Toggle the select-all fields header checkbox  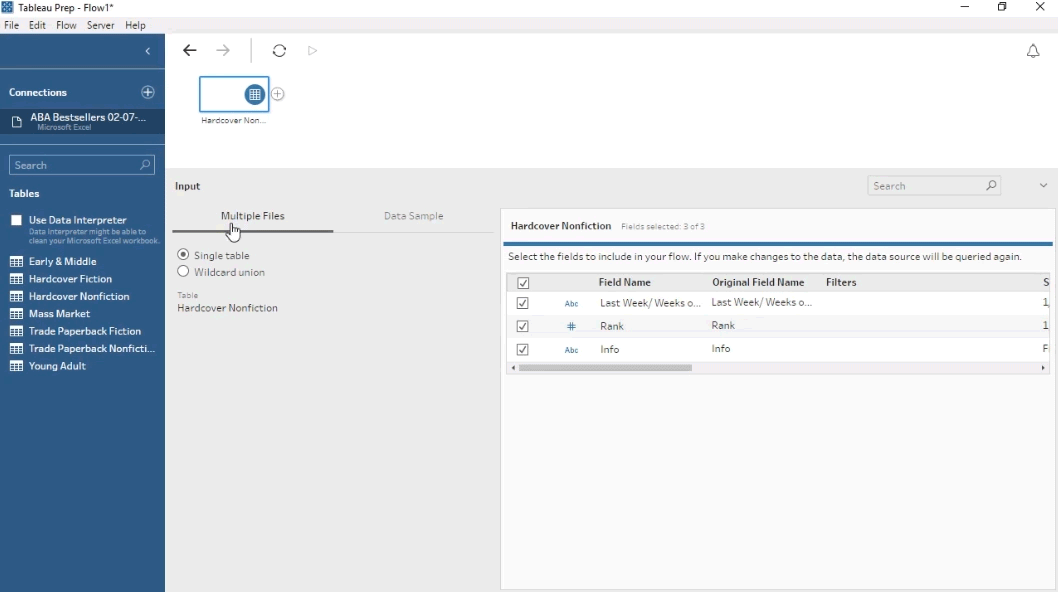522,283
